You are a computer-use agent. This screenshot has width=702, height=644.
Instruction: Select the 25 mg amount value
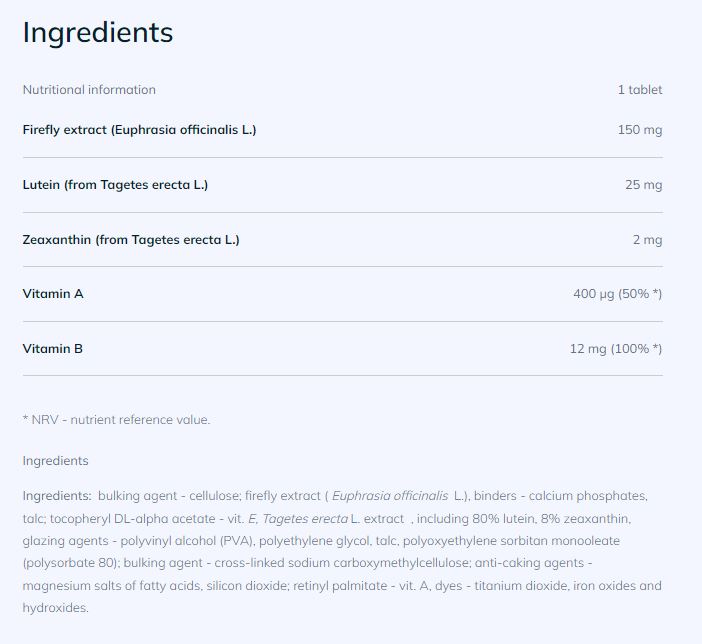click(644, 185)
